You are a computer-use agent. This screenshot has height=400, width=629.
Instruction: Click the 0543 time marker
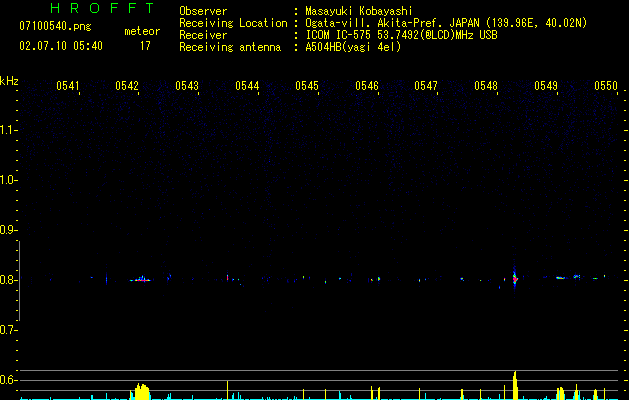187,86
